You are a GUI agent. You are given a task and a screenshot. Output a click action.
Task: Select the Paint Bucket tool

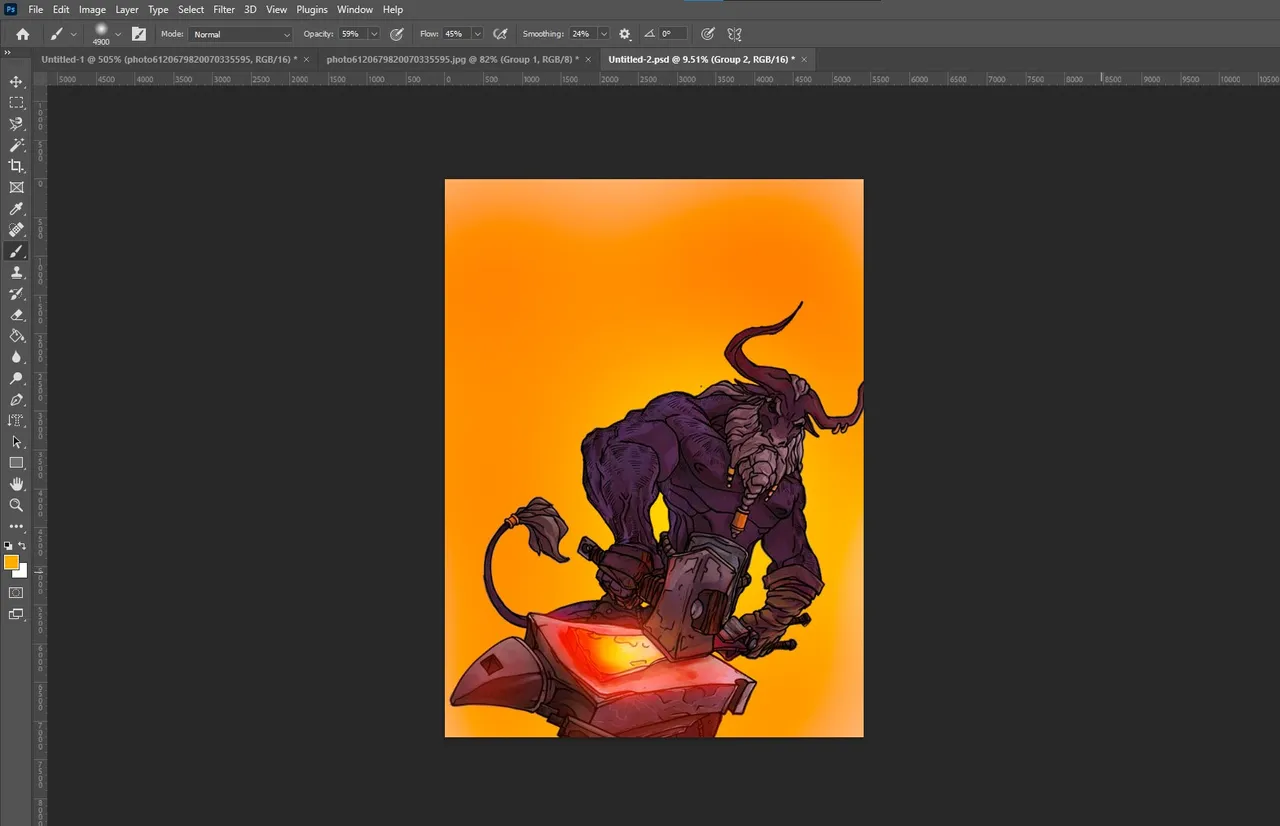(x=16, y=336)
